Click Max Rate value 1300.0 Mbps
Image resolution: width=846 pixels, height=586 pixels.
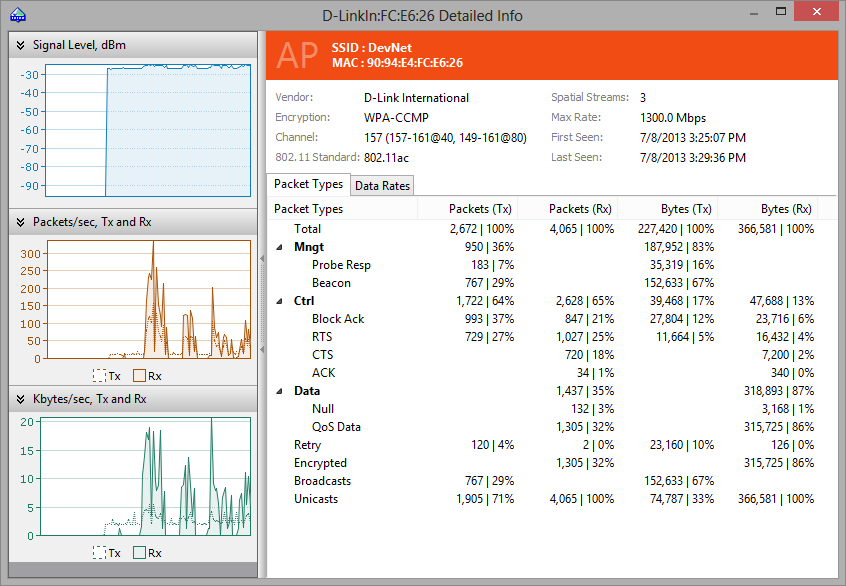pos(673,118)
